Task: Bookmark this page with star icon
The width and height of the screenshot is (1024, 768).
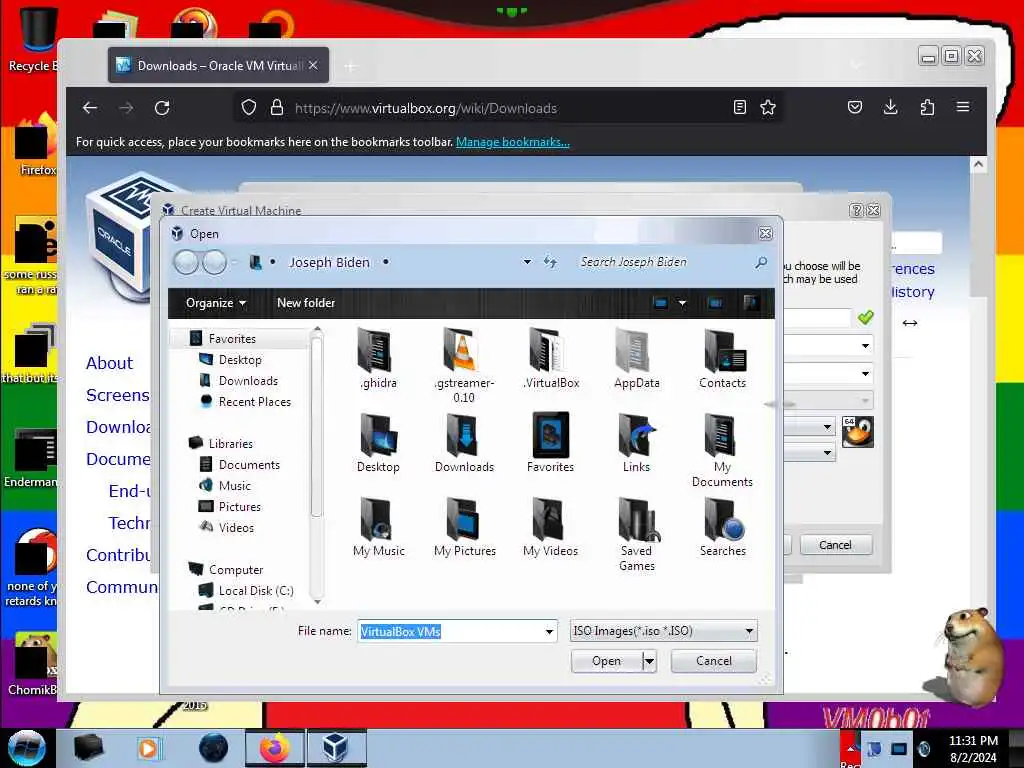Action: pos(768,108)
